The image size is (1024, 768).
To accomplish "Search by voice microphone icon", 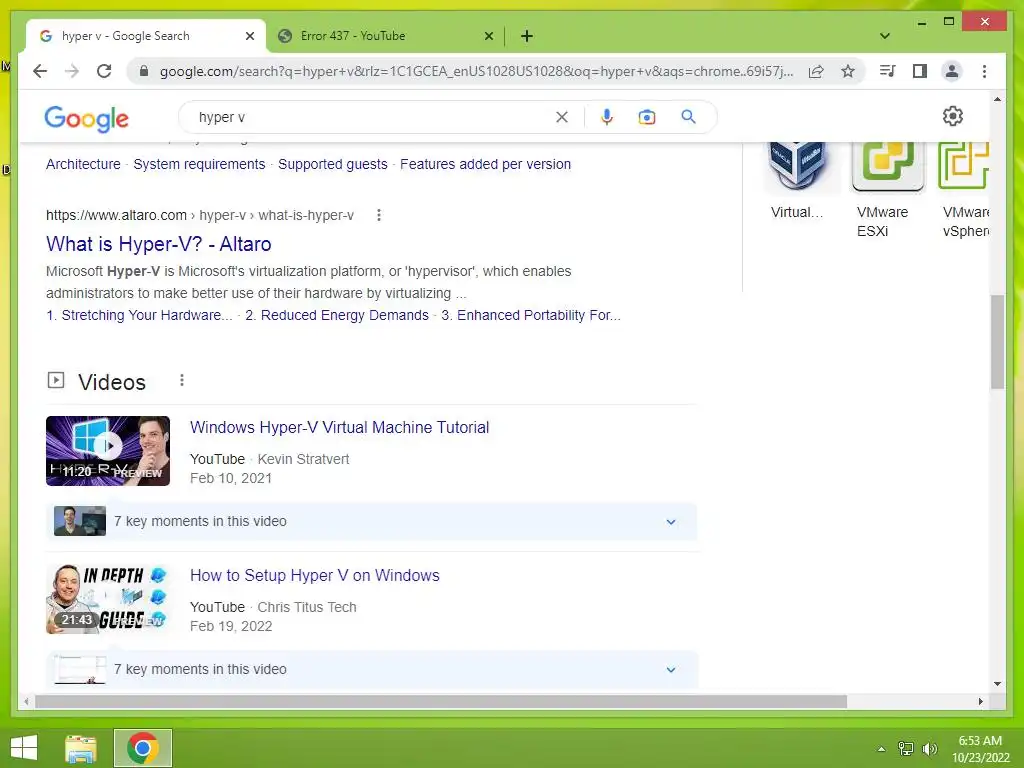I will coord(607,117).
